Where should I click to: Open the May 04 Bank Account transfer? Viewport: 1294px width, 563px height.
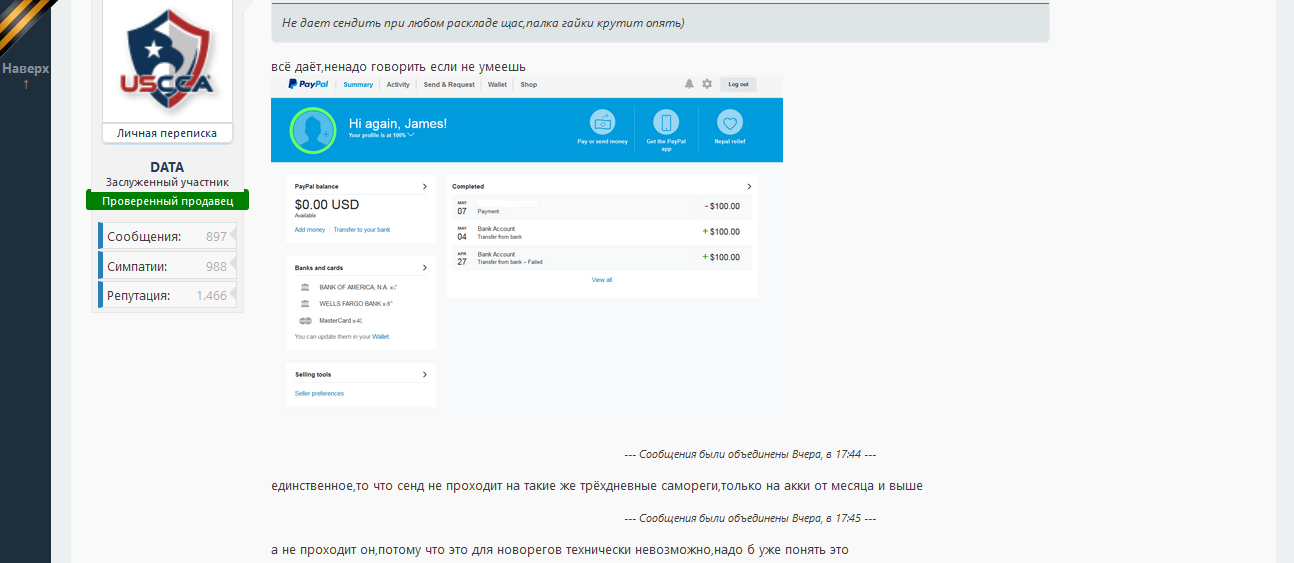click(601, 232)
